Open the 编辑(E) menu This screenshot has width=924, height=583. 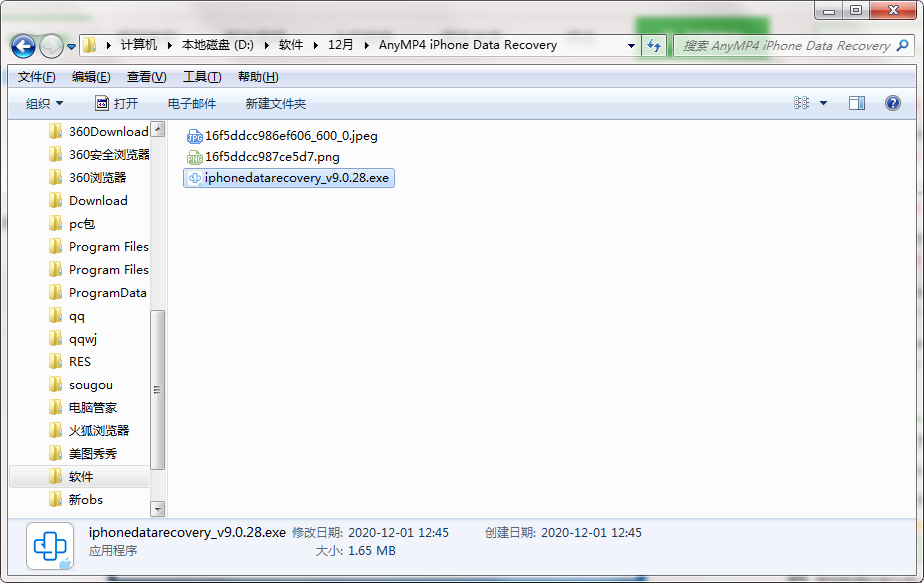pos(91,77)
